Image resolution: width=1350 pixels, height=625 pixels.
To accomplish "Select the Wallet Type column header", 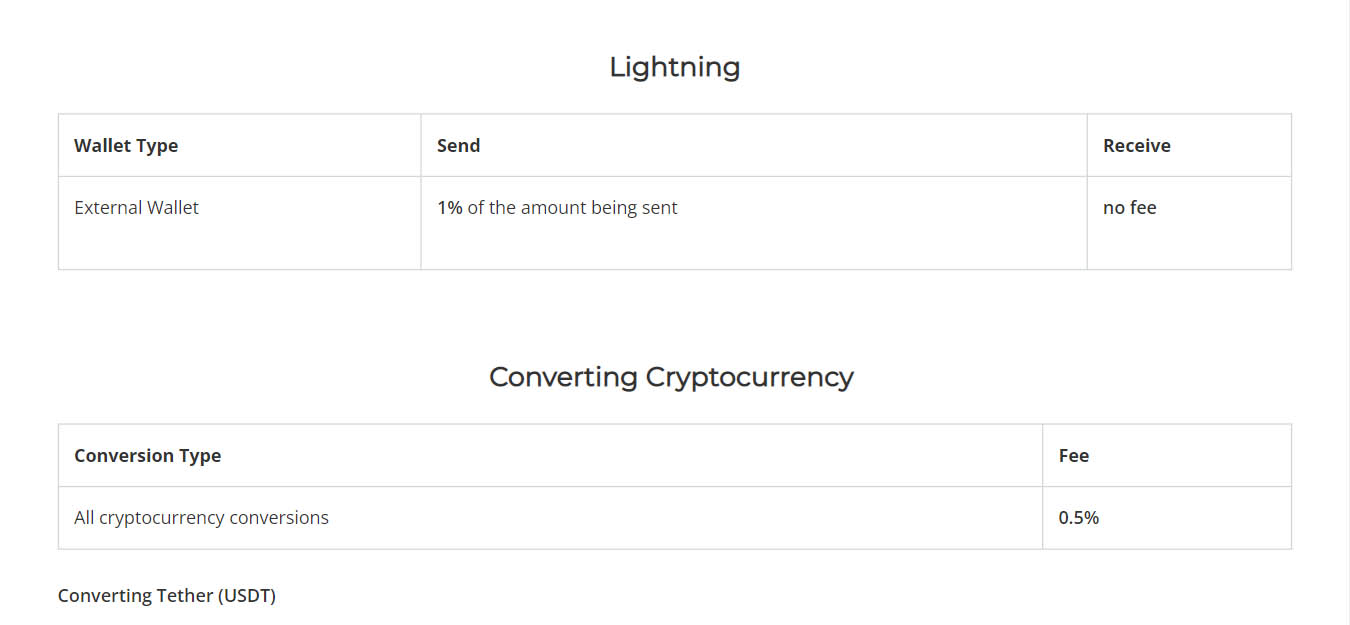I will [126, 145].
